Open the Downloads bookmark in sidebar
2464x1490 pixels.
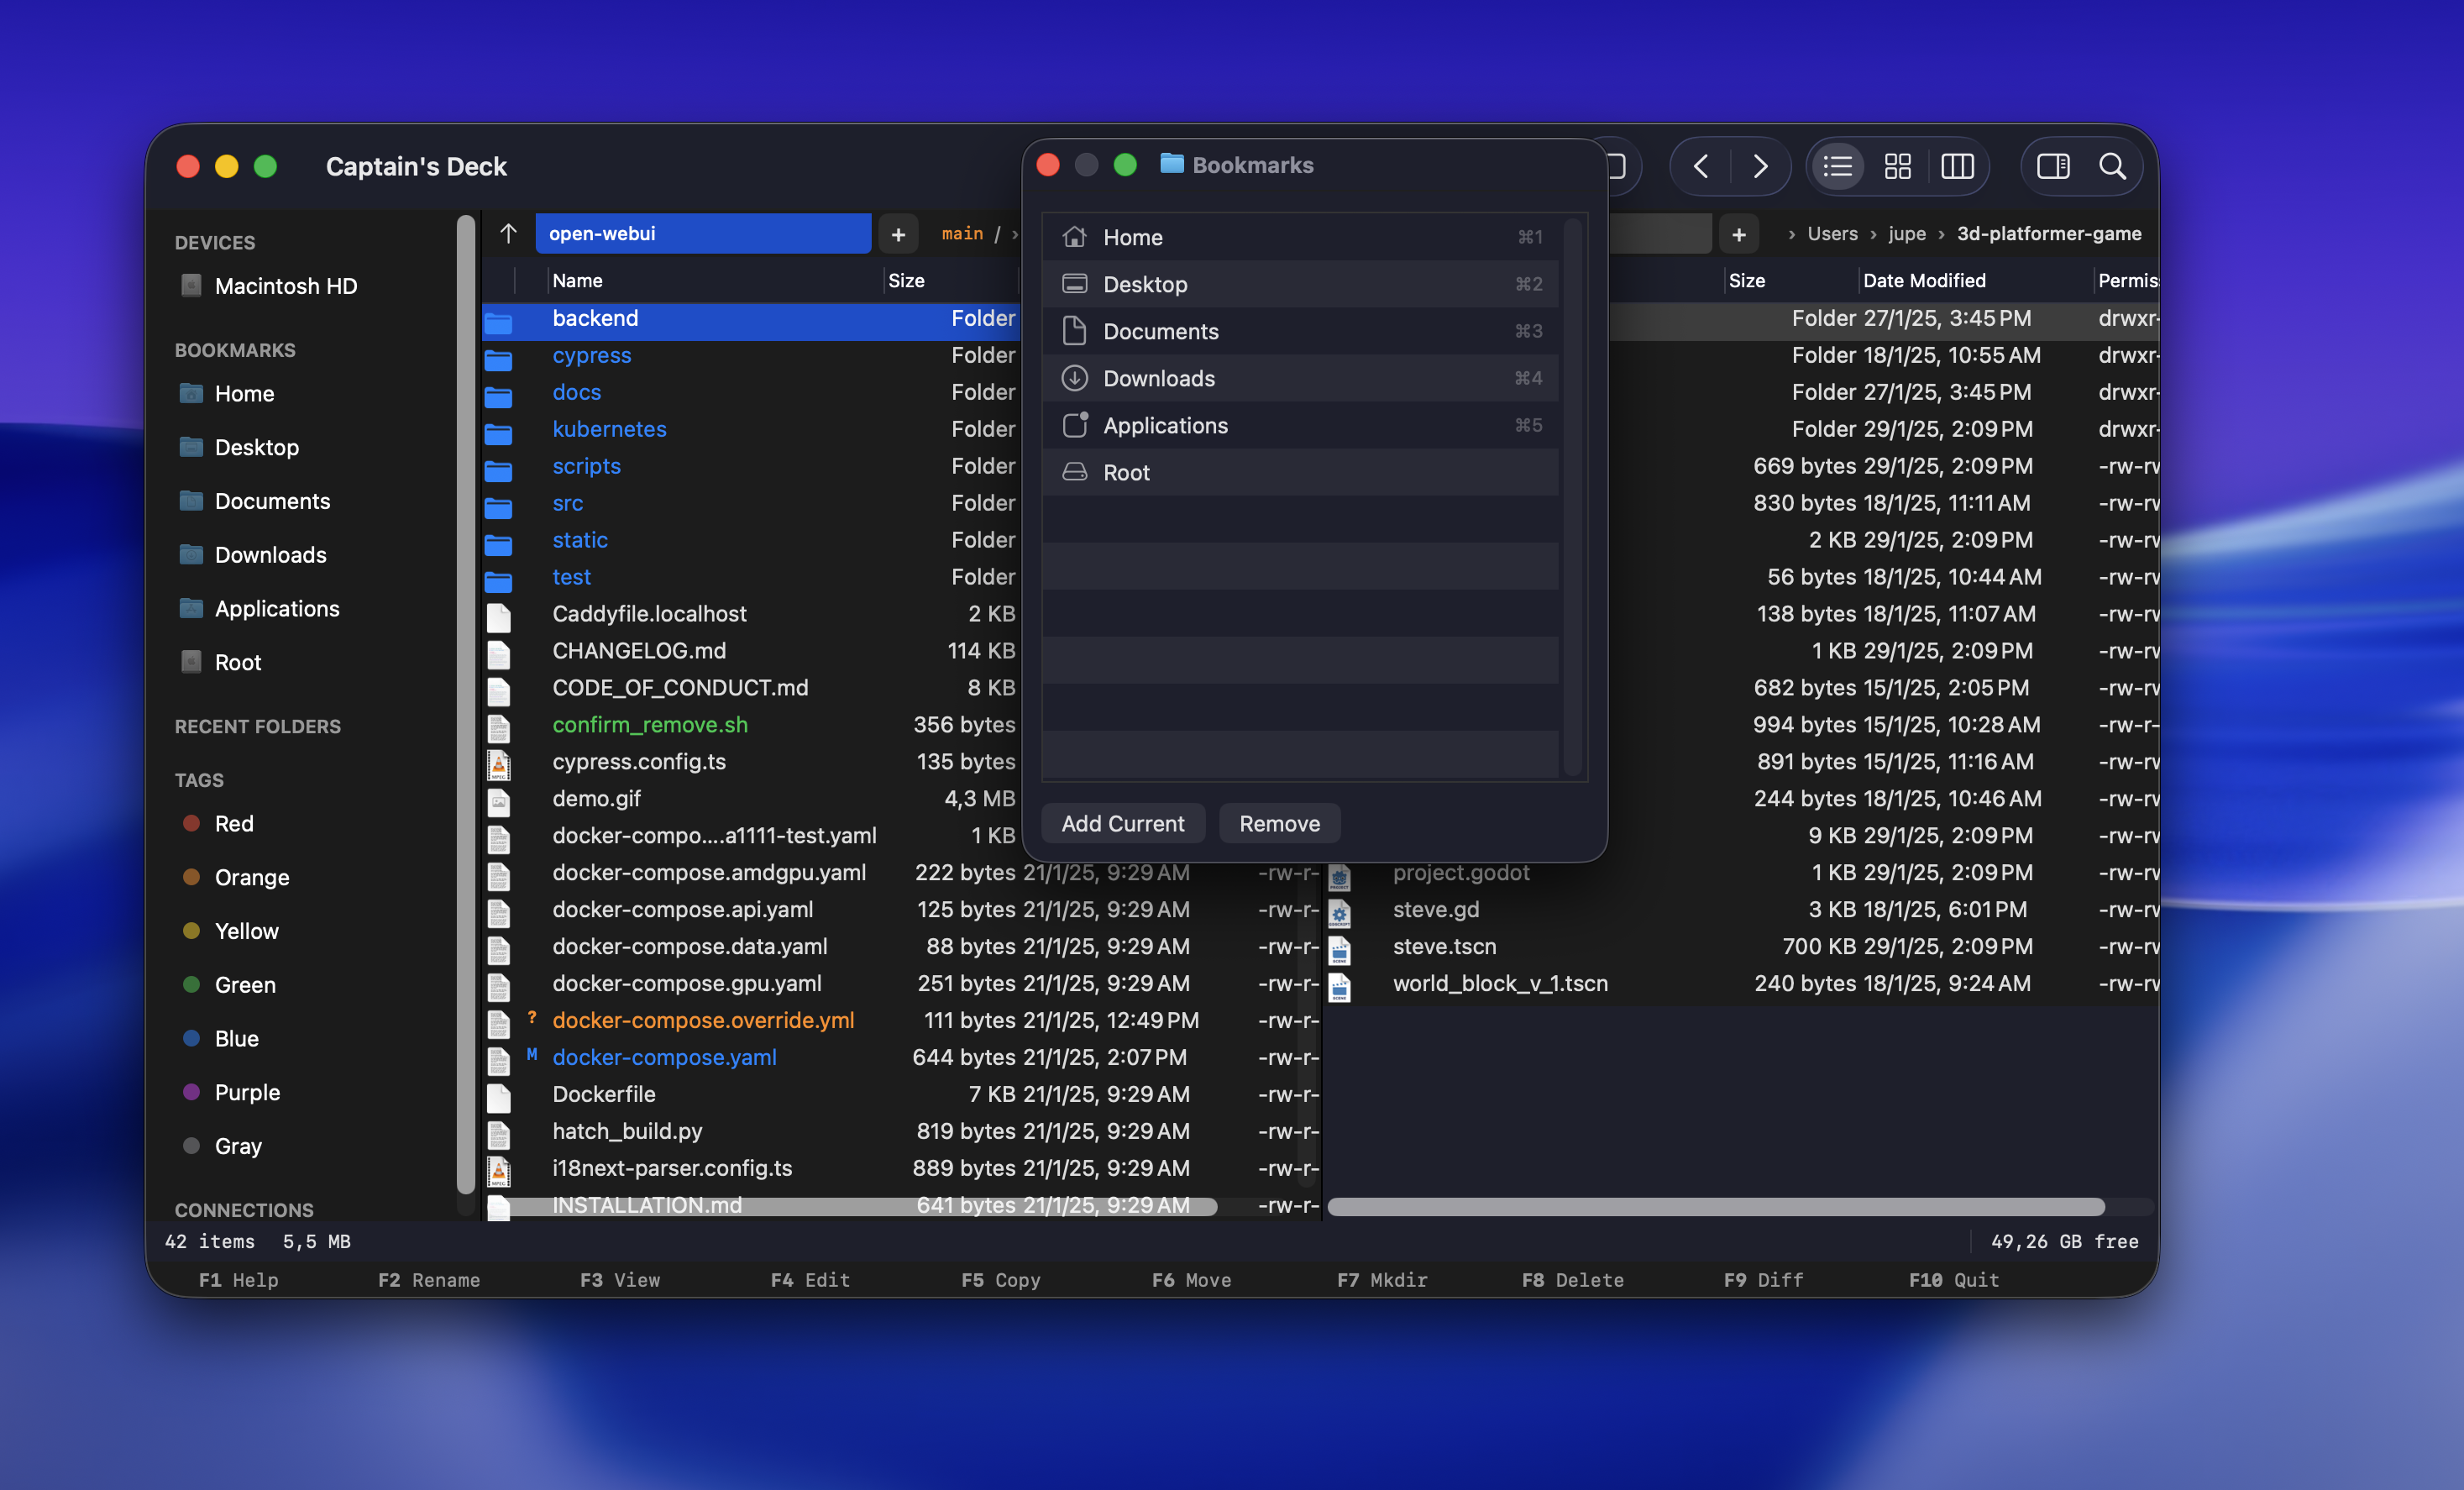270,554
